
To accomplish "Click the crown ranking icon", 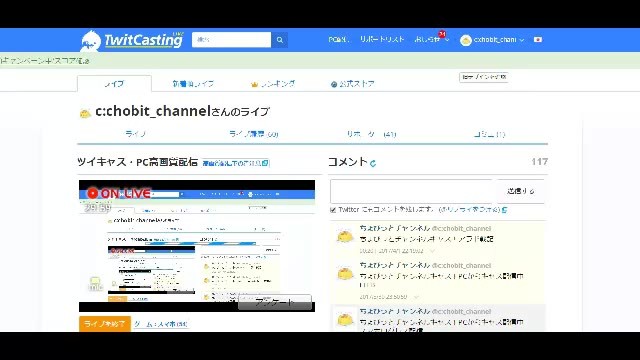I will tap(254, 84).
